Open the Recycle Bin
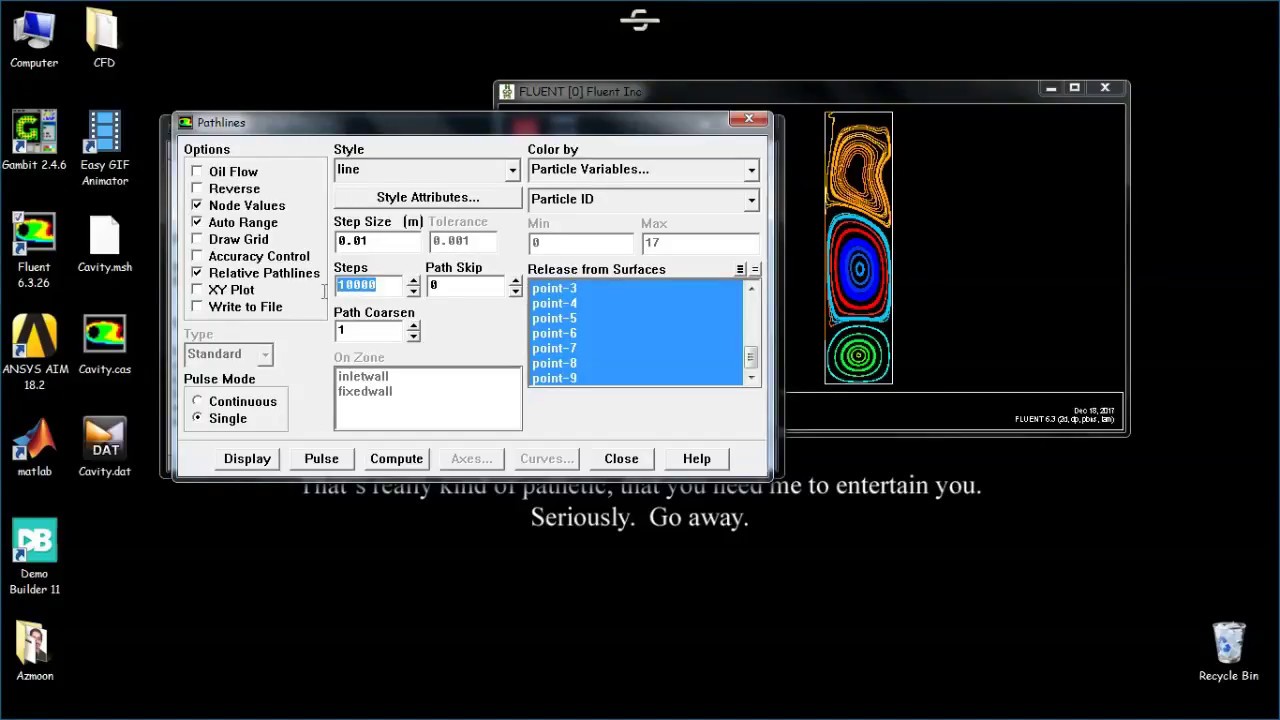 (1228, 652)
